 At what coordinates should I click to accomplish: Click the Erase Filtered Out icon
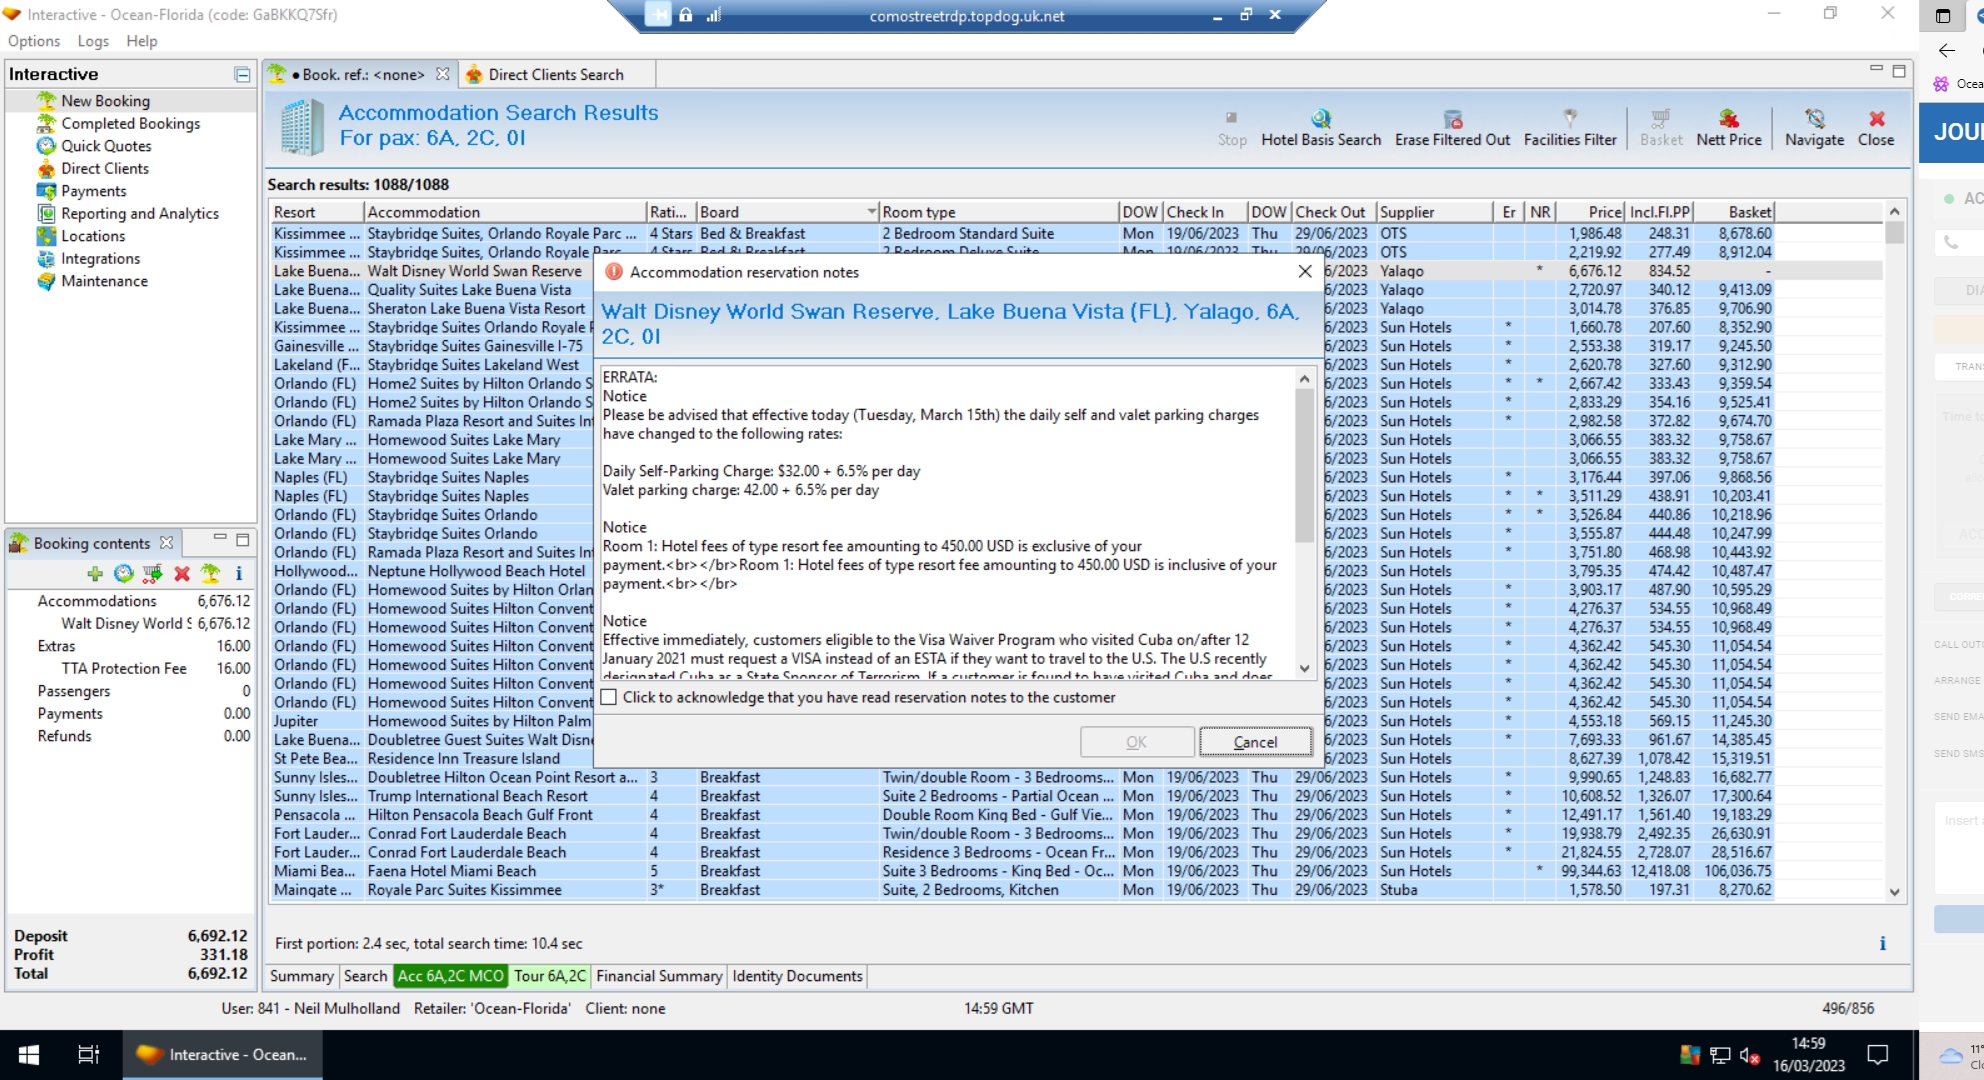(1452, 119)
